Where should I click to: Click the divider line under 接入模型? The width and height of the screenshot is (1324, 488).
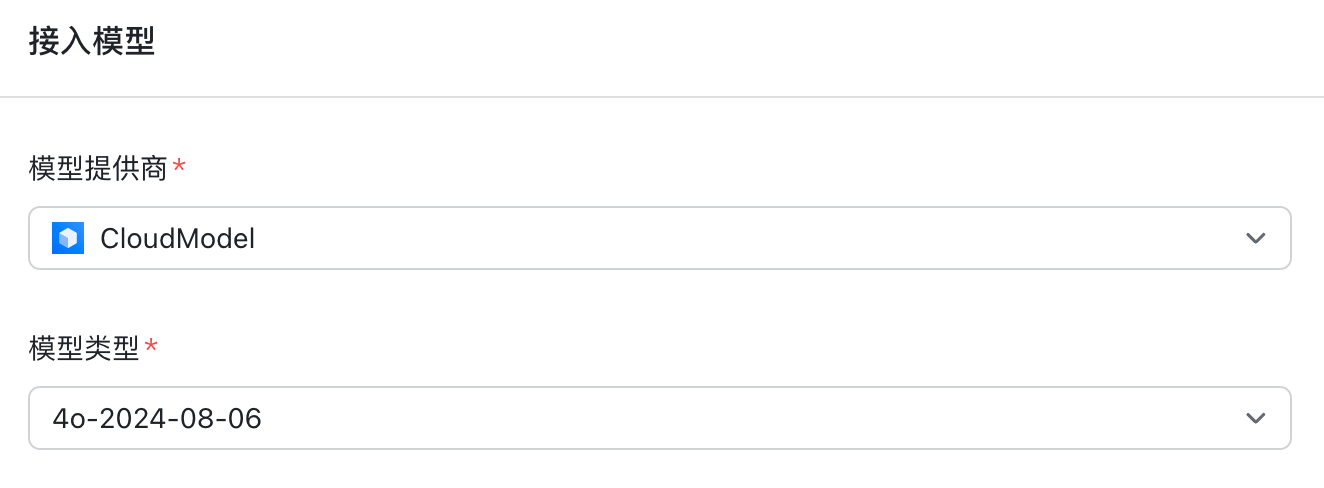click(662, 97)
